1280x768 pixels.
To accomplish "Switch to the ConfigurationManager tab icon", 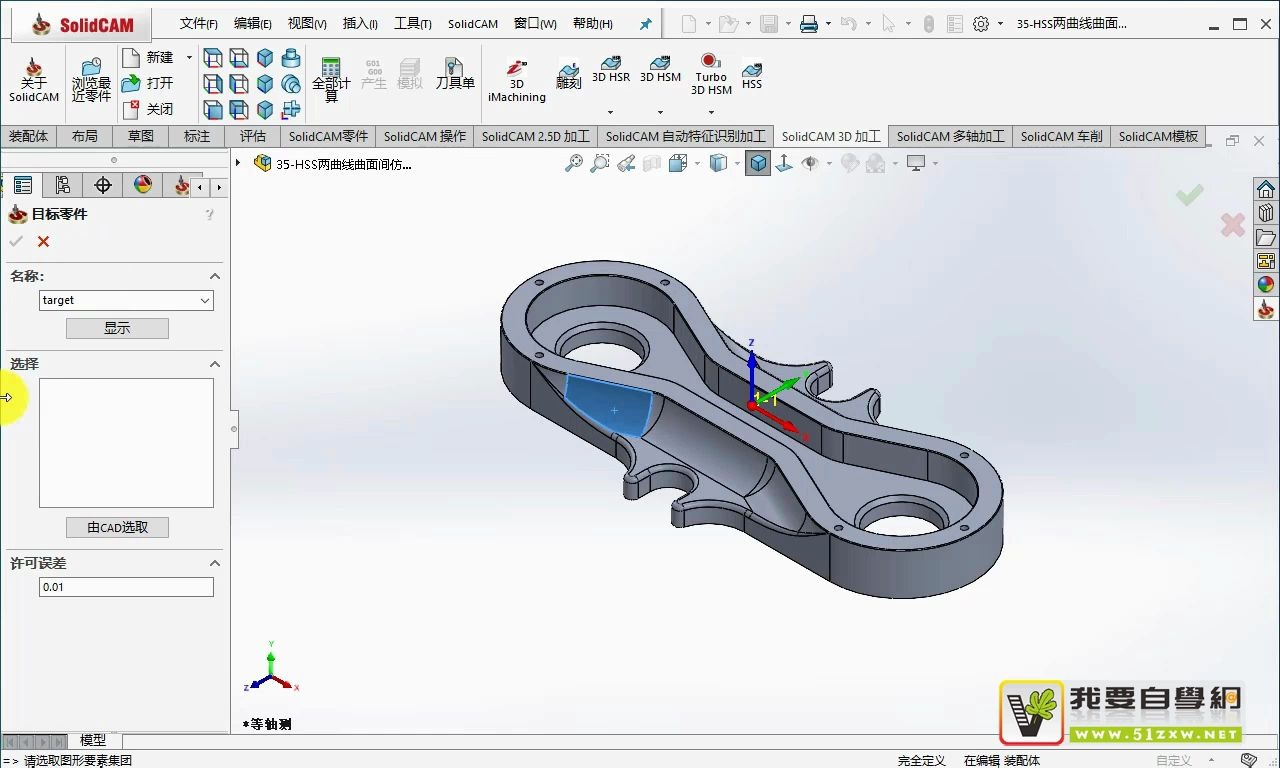I will pos(62,185).
